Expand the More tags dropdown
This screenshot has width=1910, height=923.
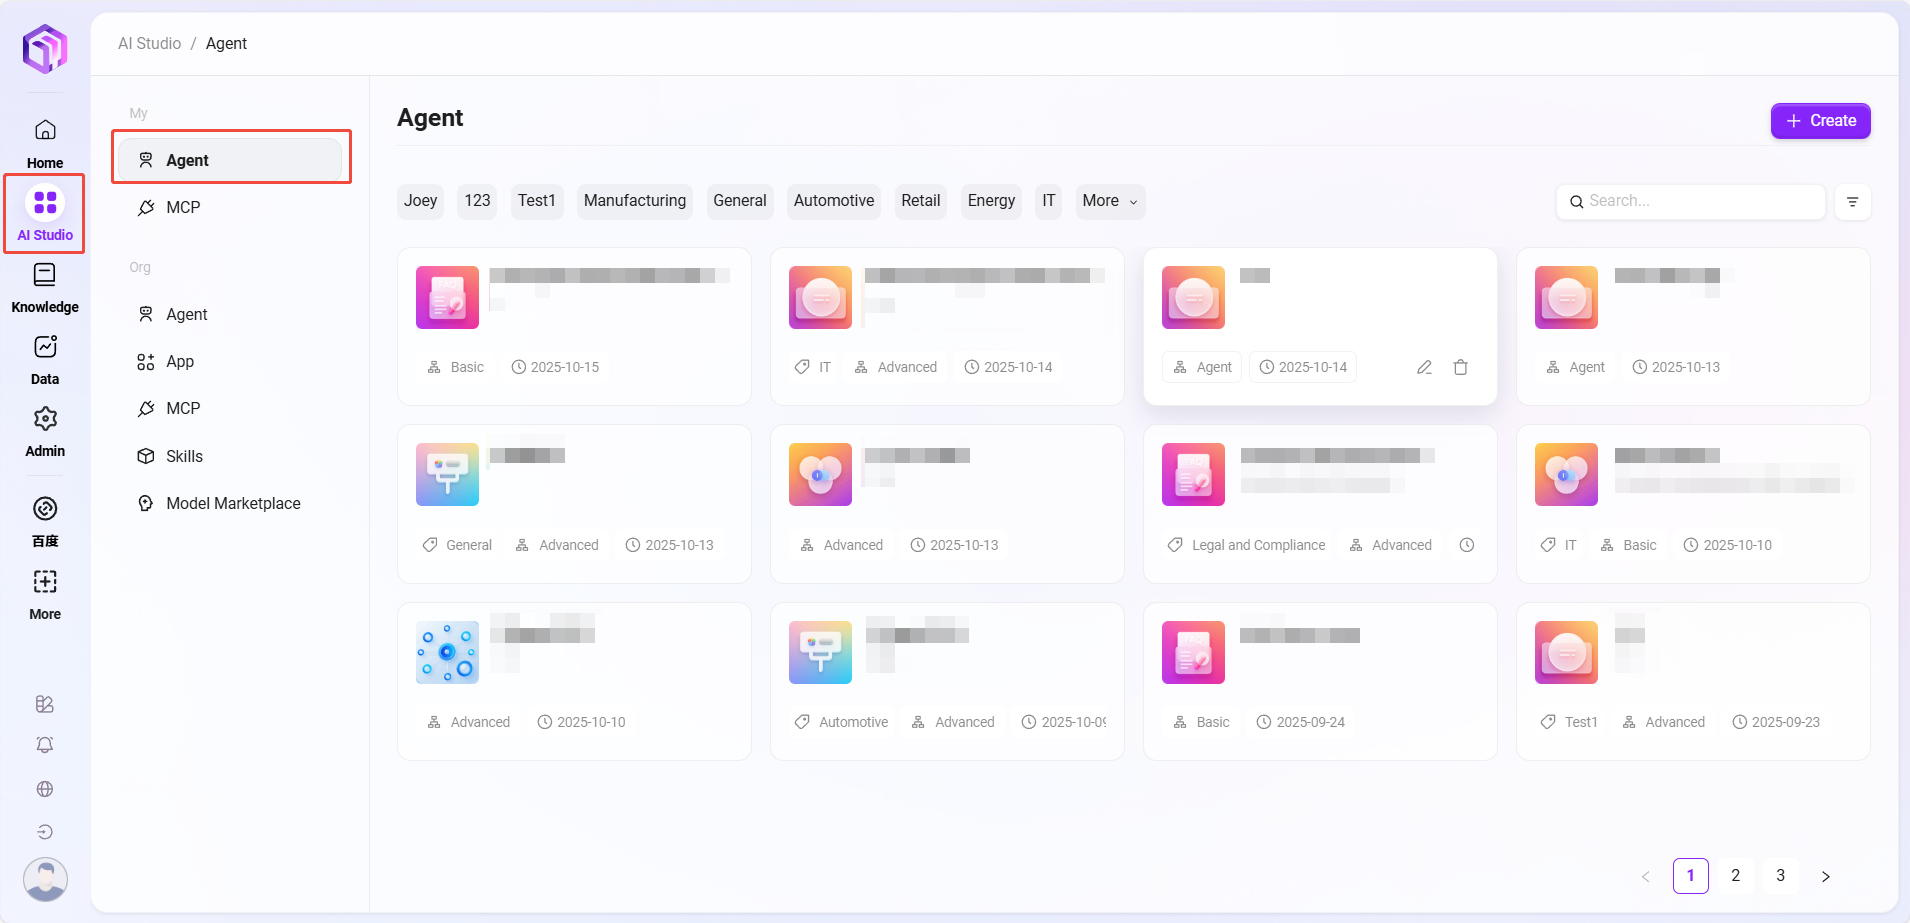tap(1109, 201)
